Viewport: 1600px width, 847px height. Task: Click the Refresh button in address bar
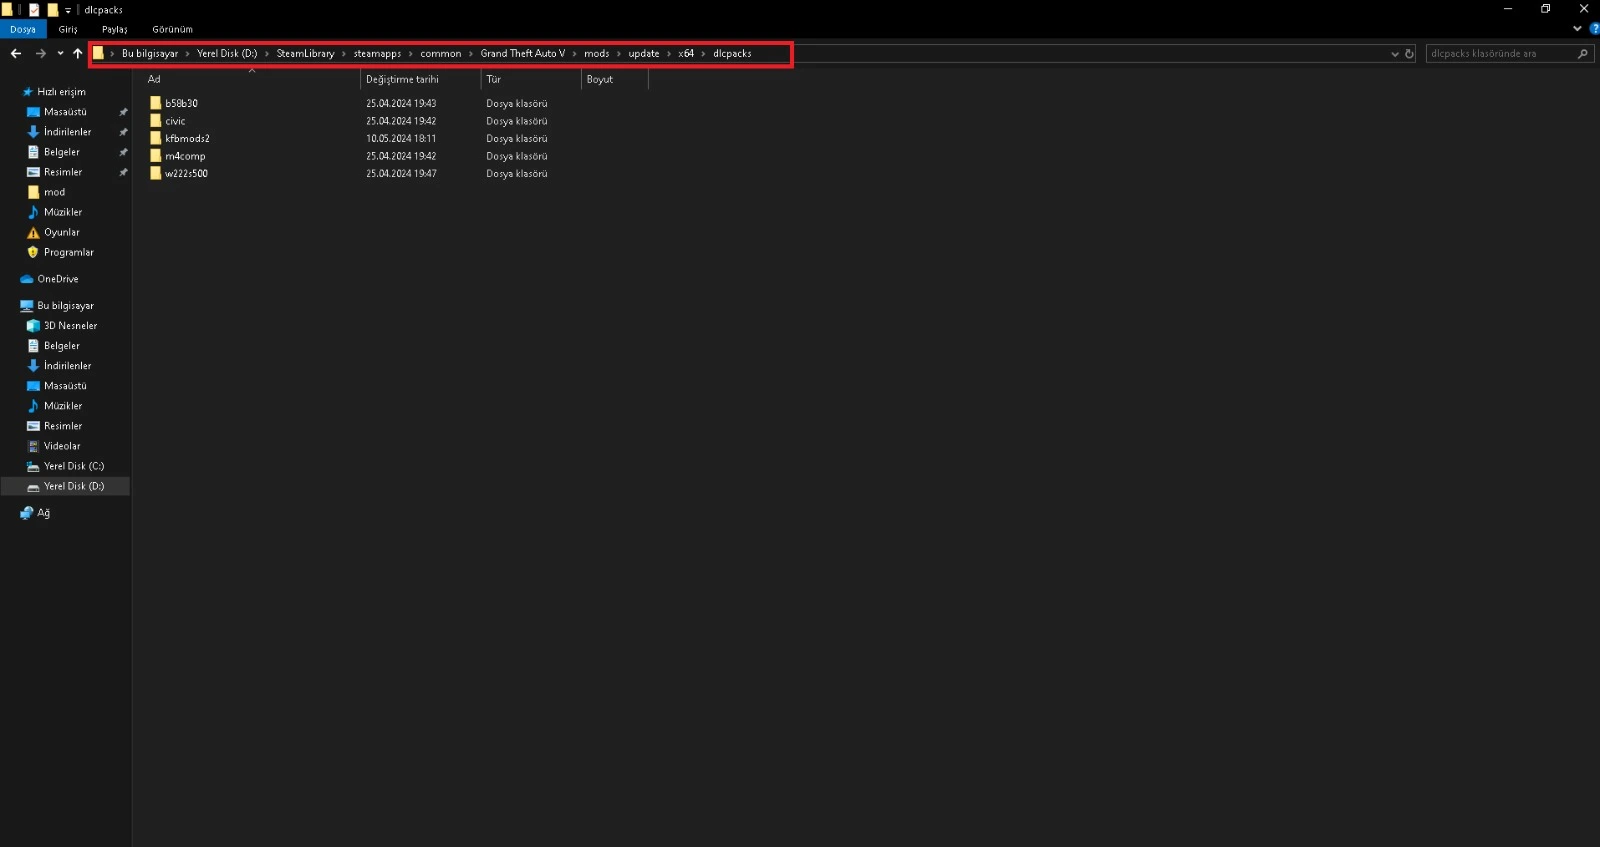click(1409, 54)
